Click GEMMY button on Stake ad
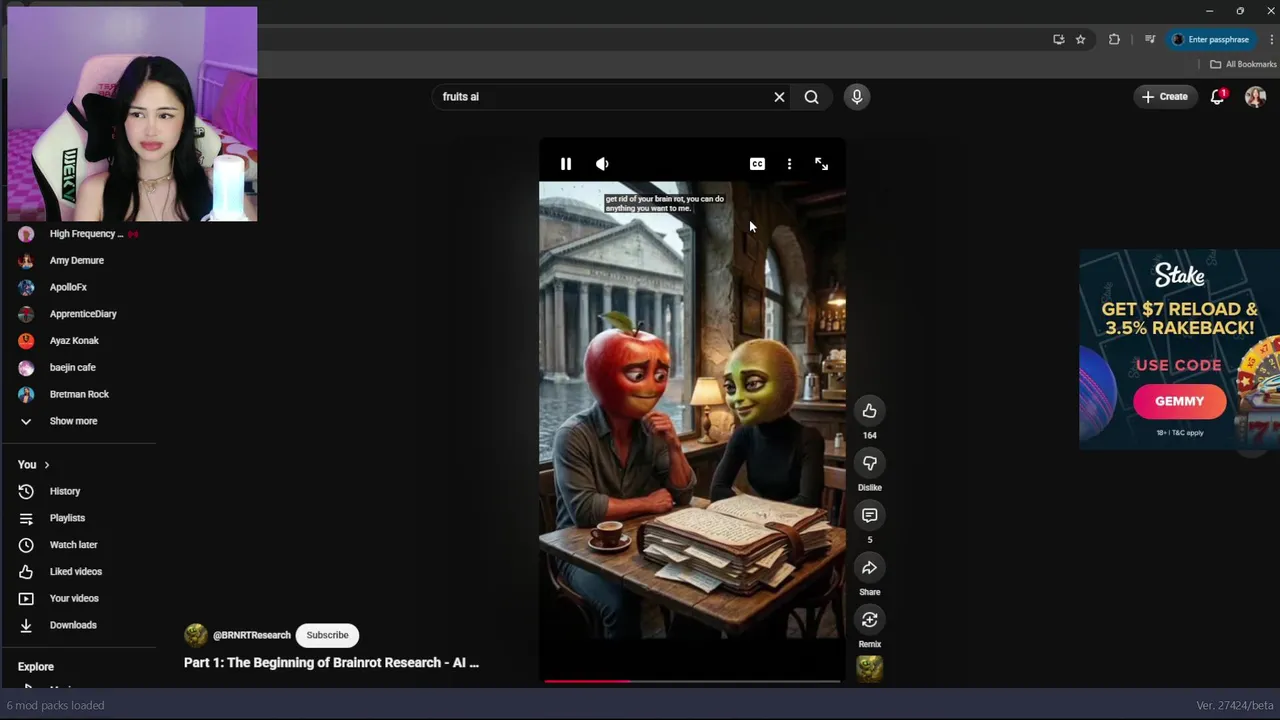Screen dimensions: 1280x720 point(1179,401)
